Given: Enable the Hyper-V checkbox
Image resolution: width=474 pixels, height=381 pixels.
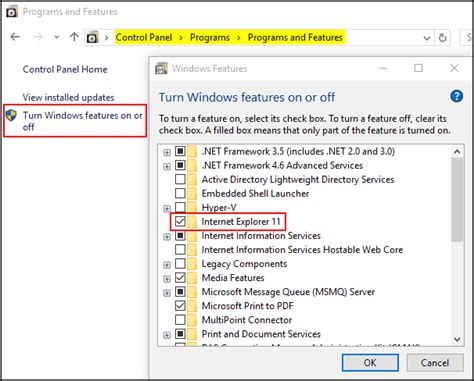Looking at the screenshot, I should [180, 207].
